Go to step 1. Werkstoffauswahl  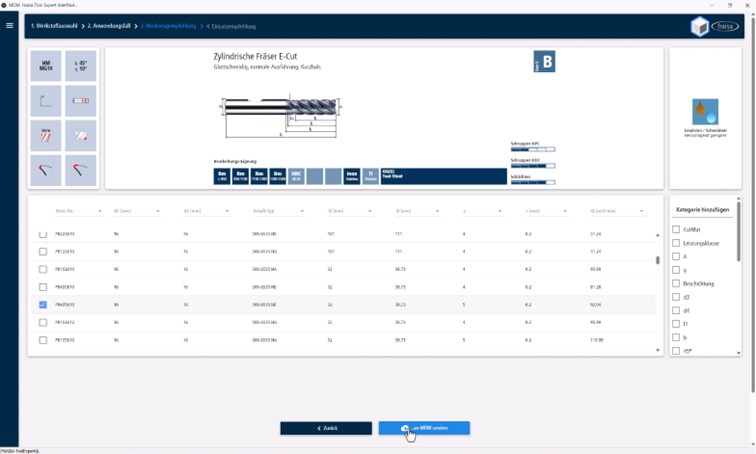pyautogui.click(x=54, y=26)
